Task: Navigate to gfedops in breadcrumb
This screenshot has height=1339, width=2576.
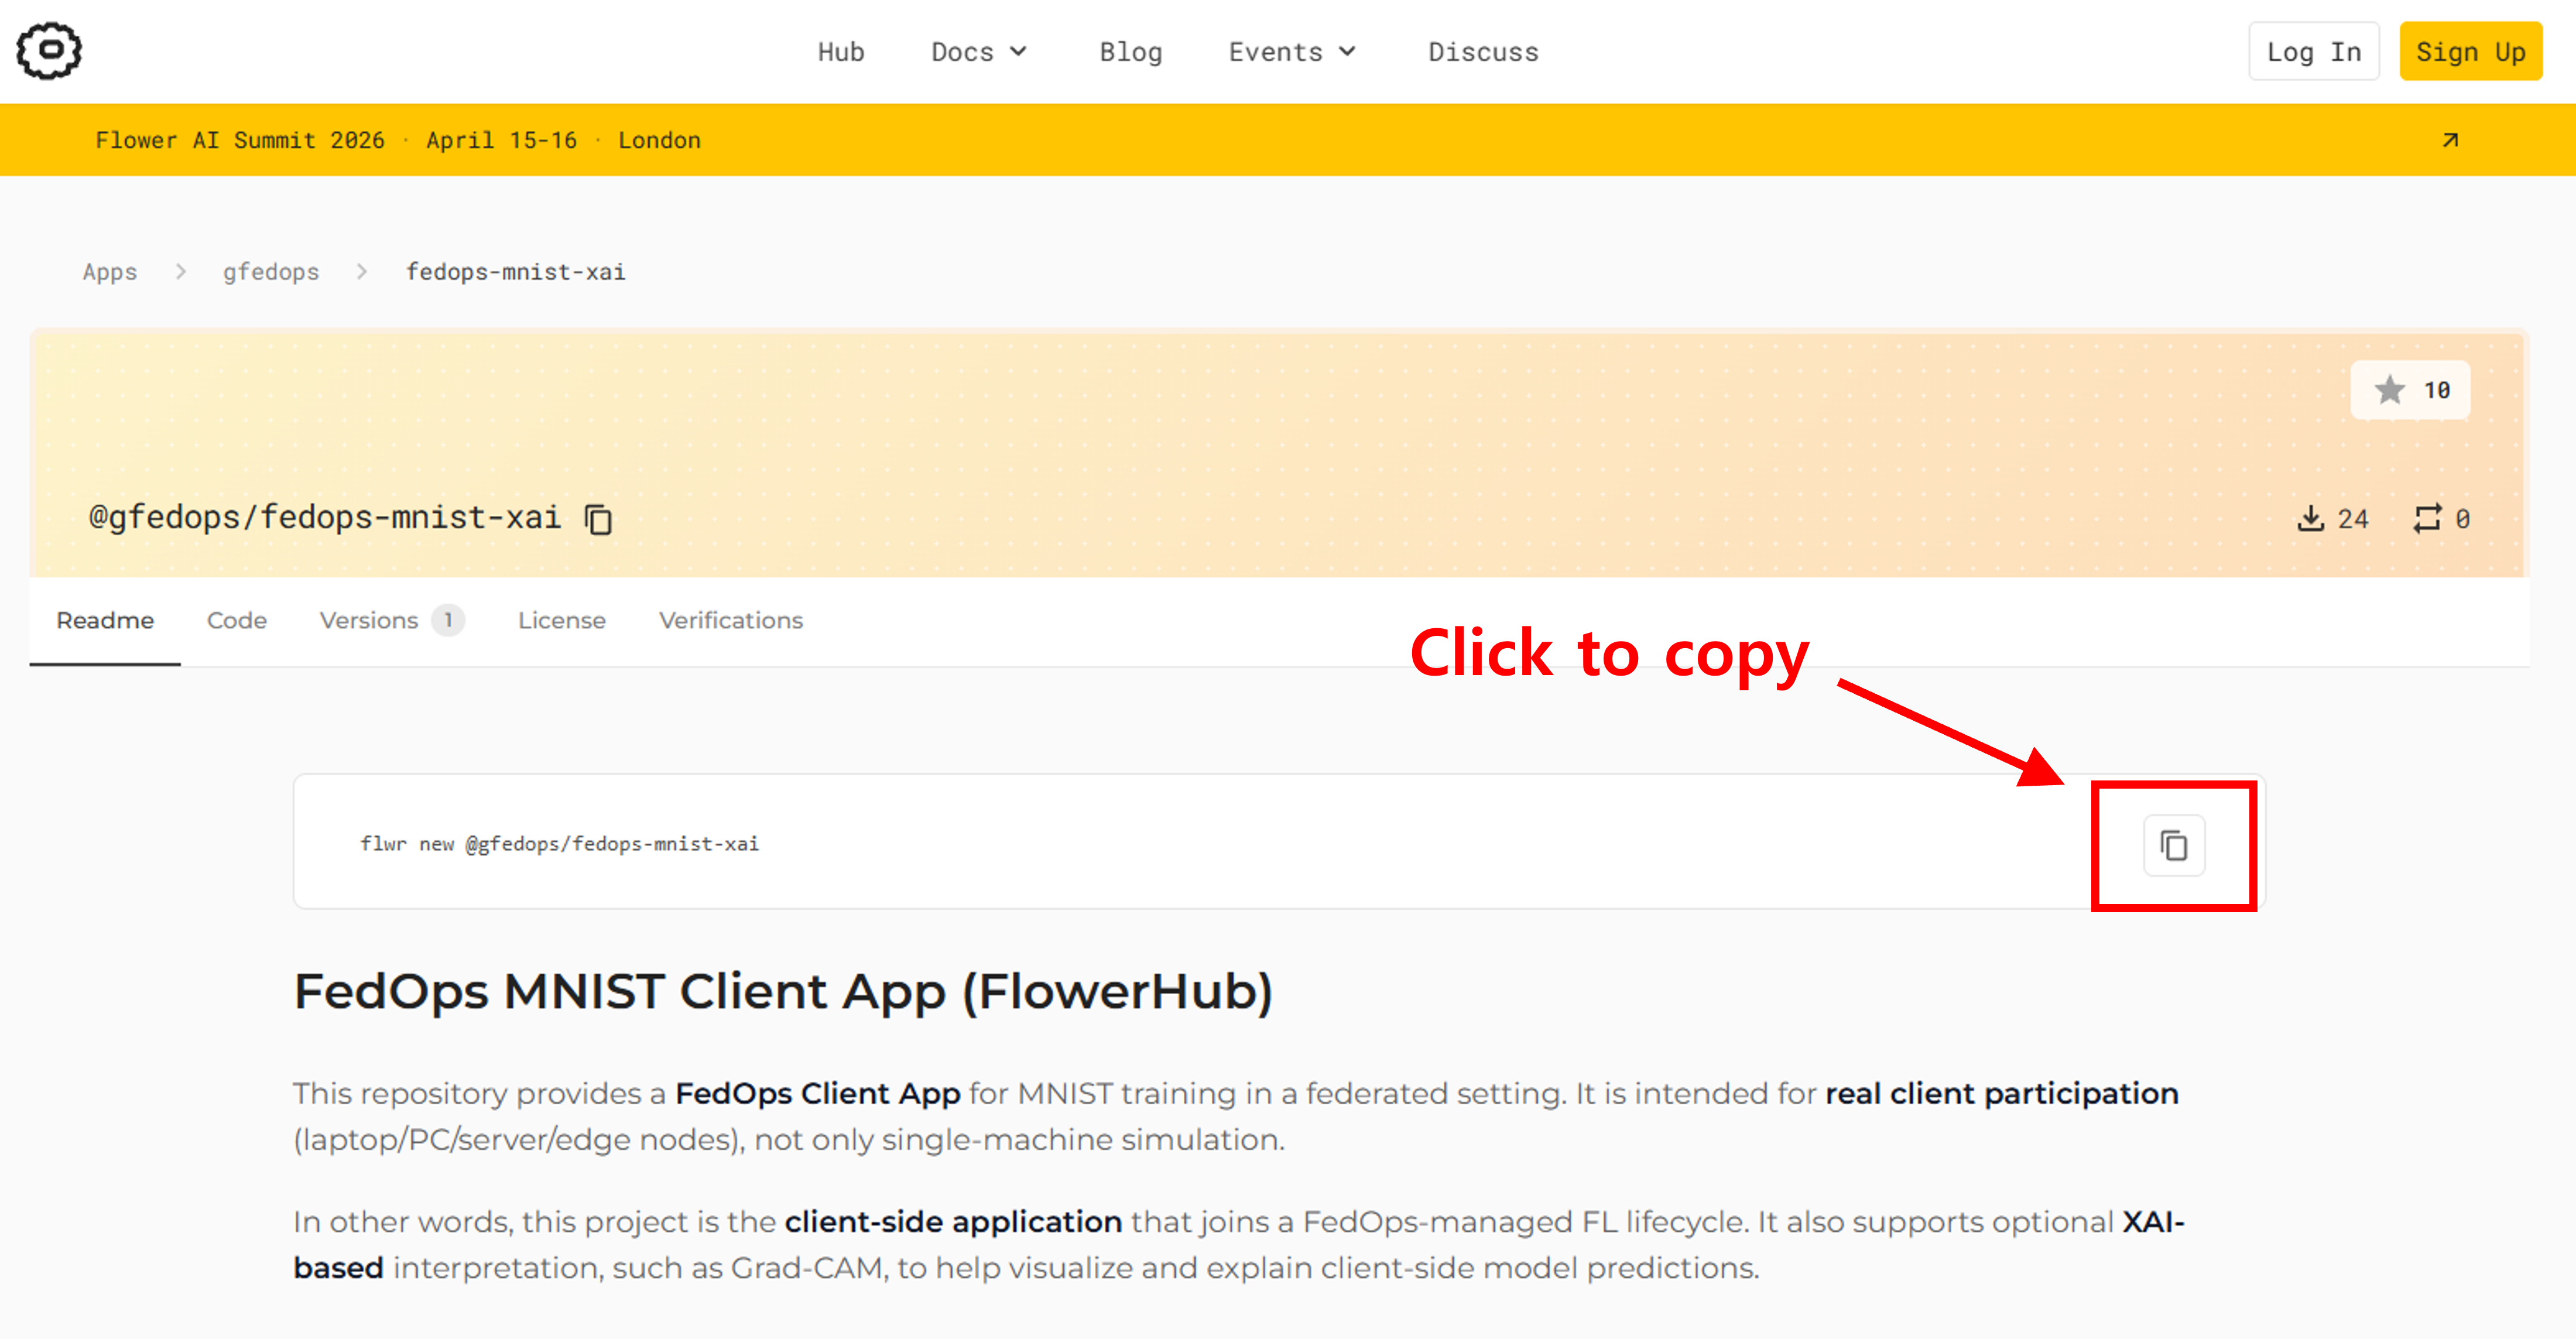Action: click(270, 272)
